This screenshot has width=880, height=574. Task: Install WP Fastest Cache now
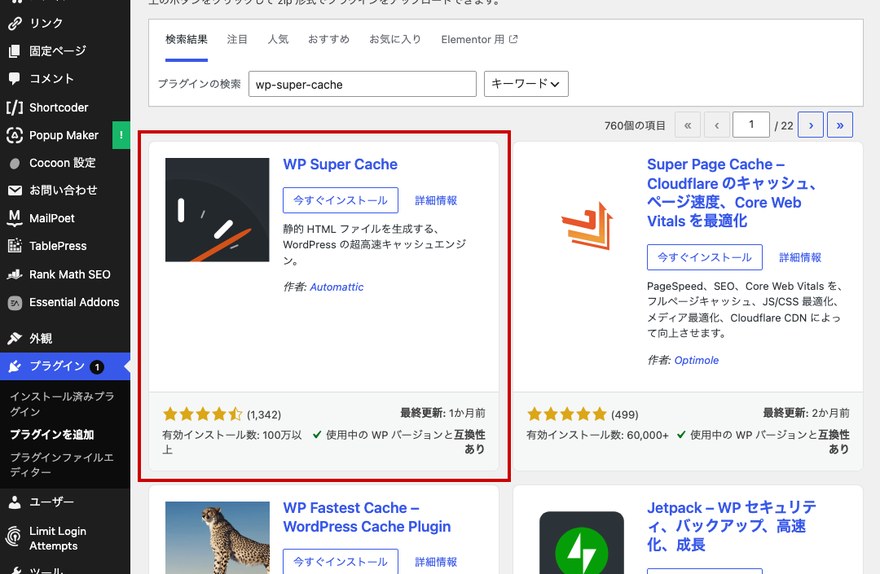pyautogui.click(x=341, y=562)
